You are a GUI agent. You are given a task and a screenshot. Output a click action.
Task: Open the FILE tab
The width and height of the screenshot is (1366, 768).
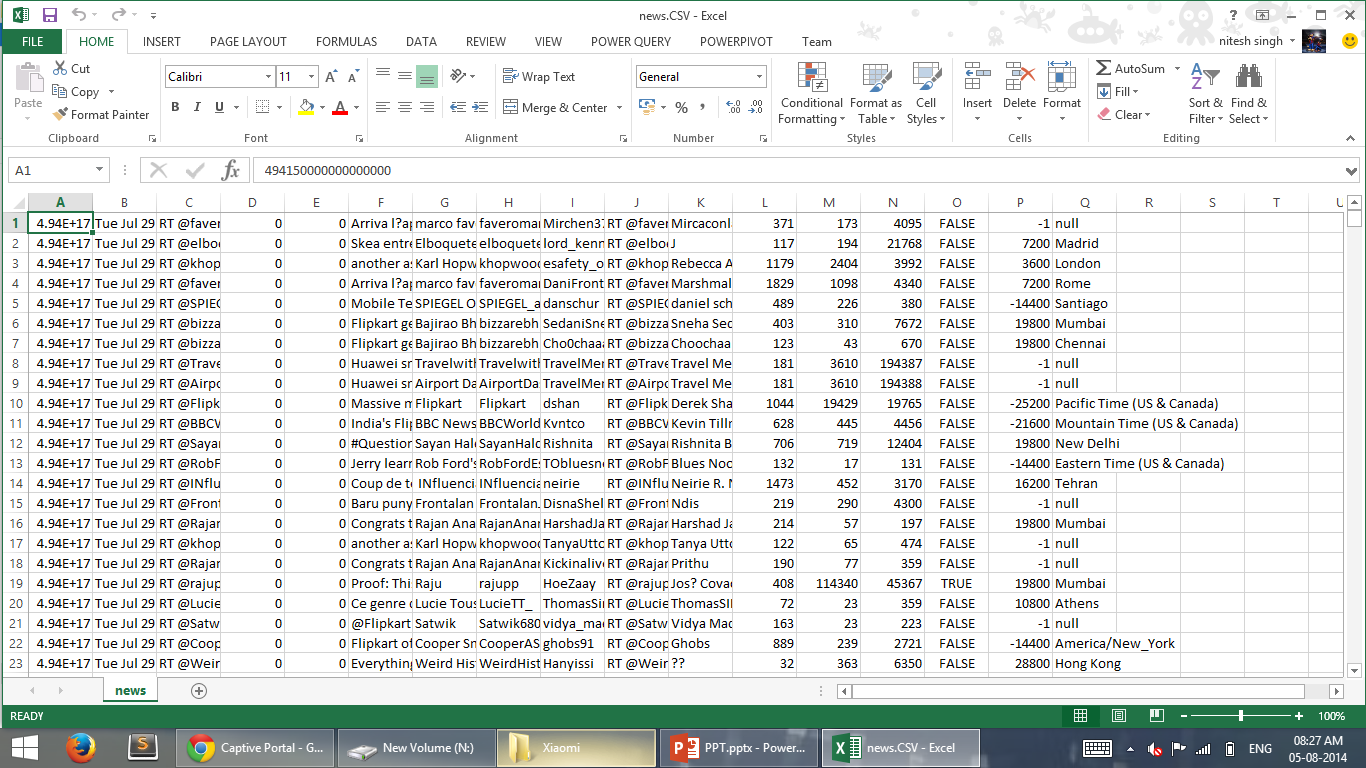pos(32,42)
